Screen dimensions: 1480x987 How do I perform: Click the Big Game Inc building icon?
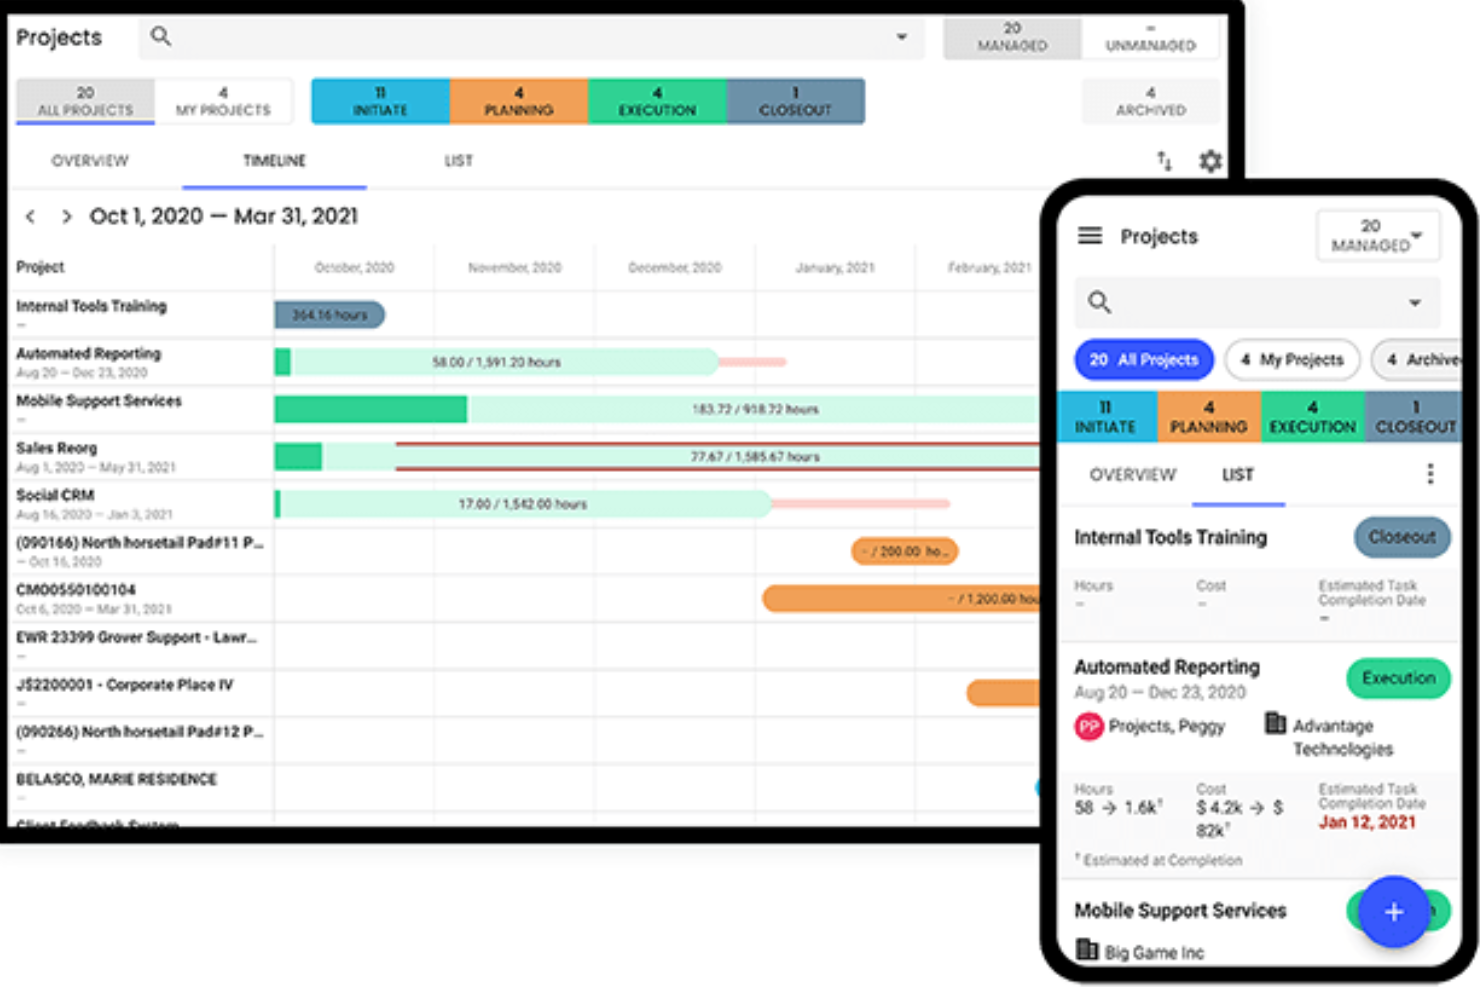point(1087,949)
